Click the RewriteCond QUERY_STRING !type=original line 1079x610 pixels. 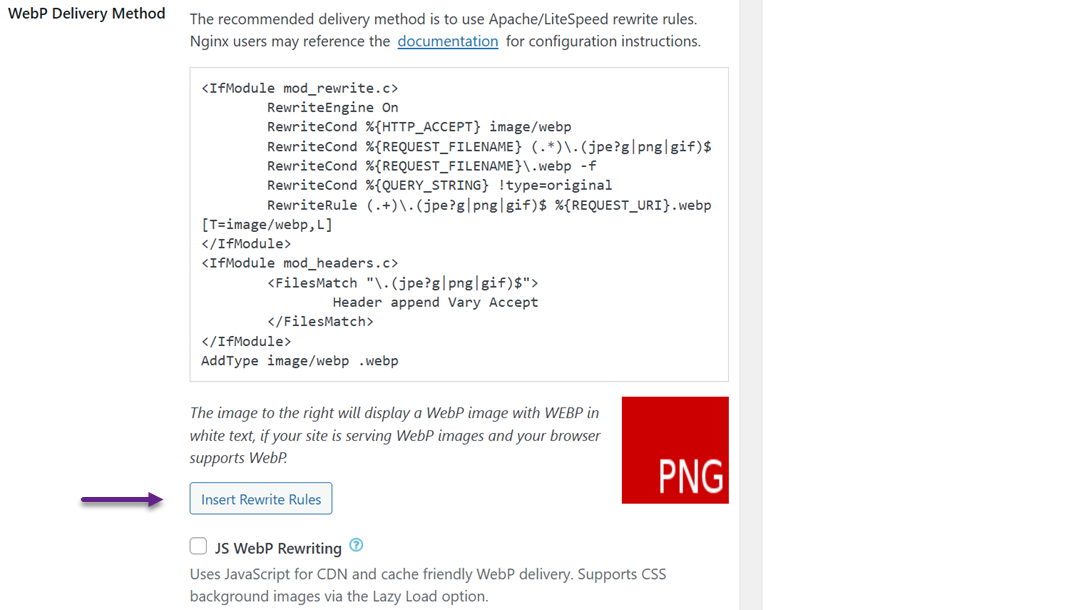click(x=439, y=185)
